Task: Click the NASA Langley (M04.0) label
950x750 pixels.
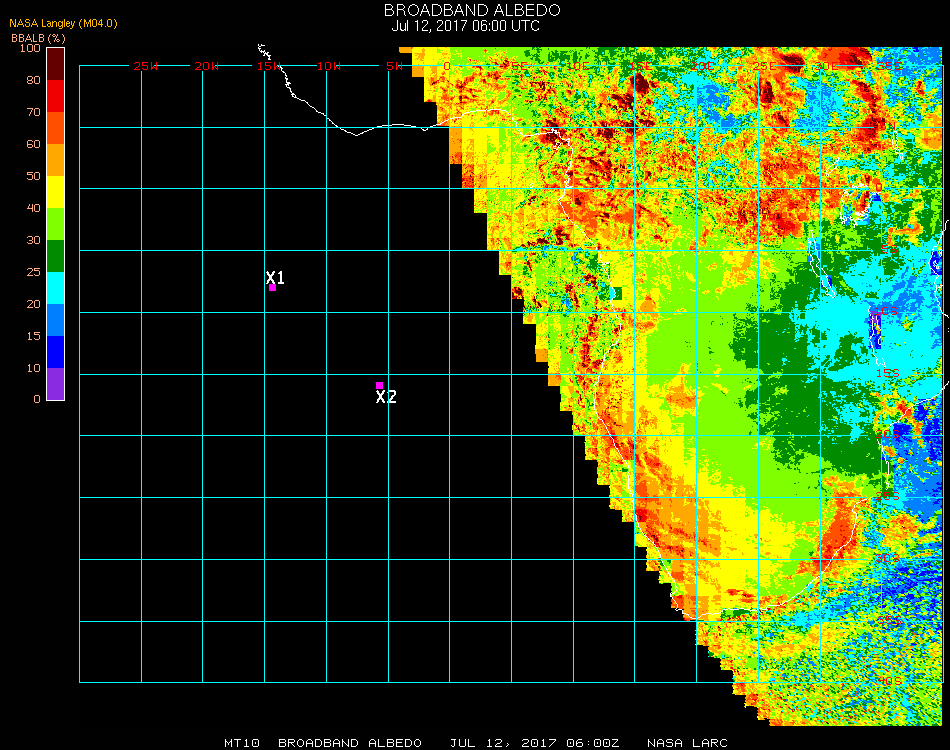Action: click(x=64, y=24)
